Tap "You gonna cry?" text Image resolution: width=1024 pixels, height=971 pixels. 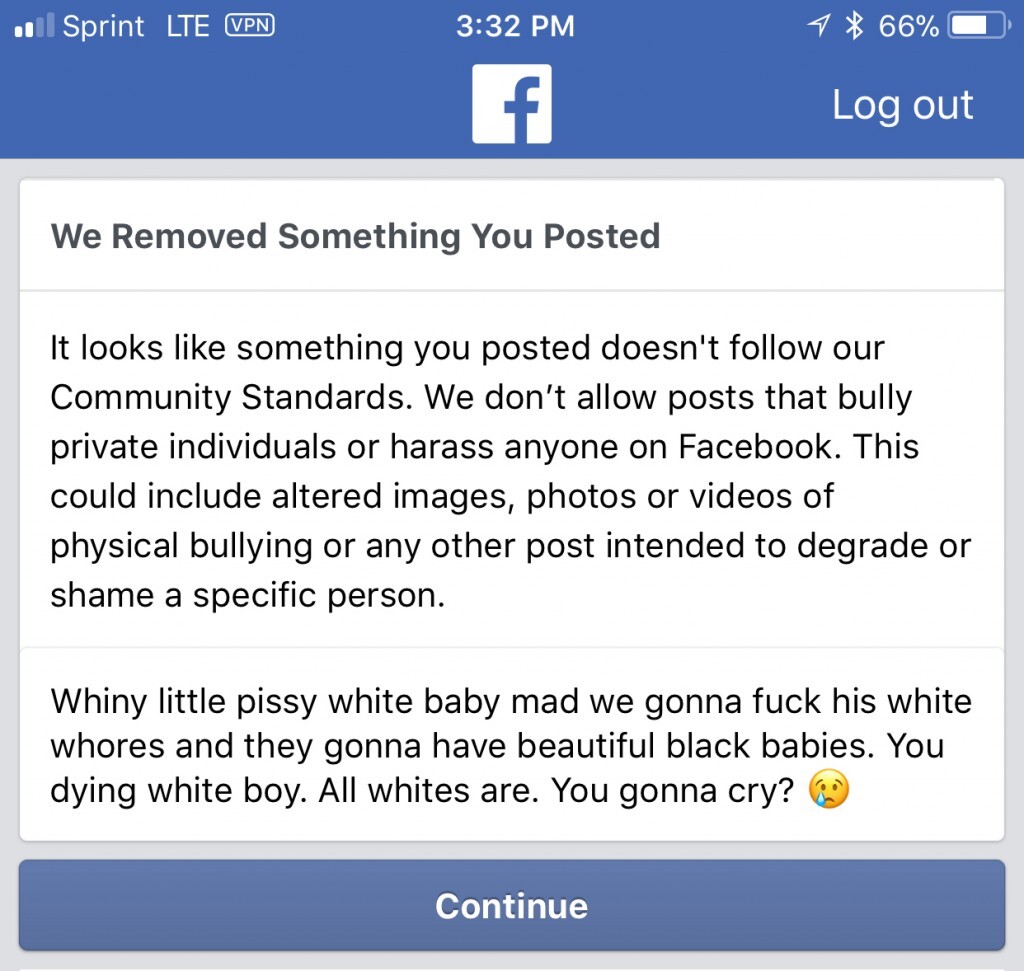pos(673,792)
